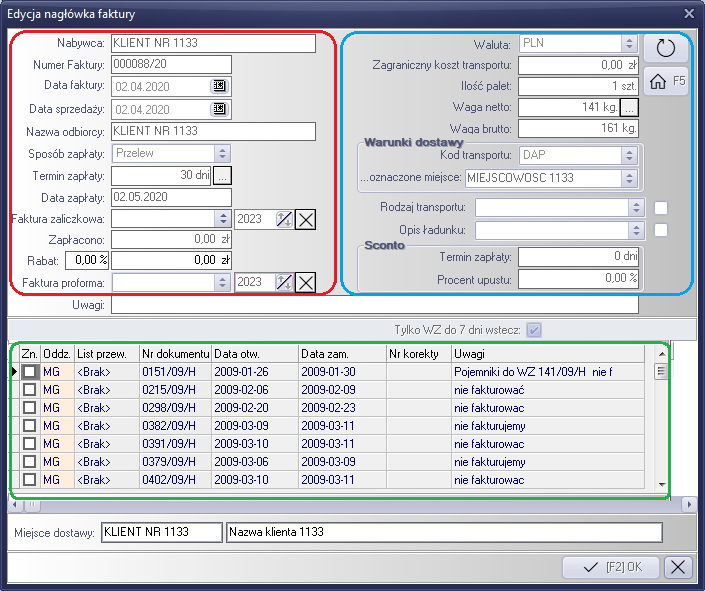
Task: Click the vertical scrollbar of the document list
Action: 660,430
